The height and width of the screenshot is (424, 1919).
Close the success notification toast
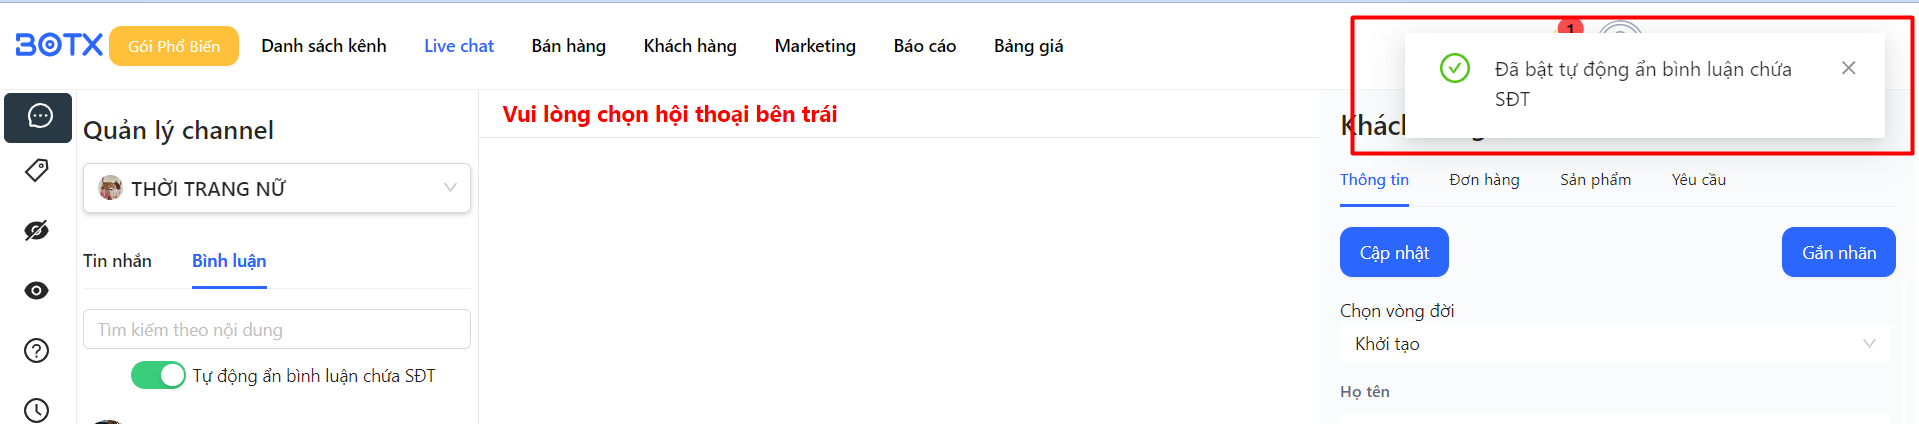1848,68
